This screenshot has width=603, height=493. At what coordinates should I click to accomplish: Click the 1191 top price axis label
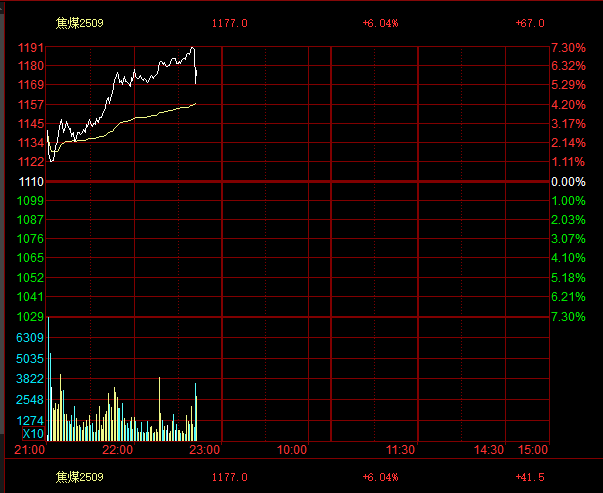tap(31, 48)
